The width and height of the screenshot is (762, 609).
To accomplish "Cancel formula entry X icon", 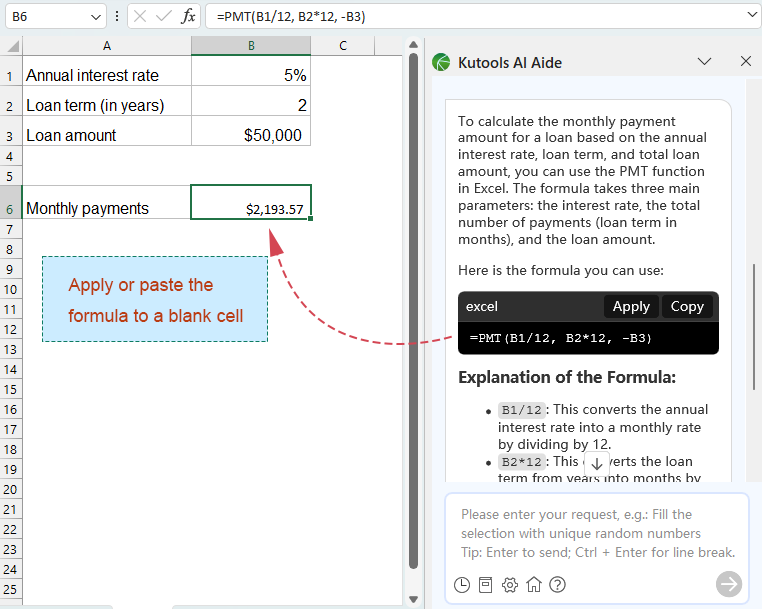I will 140,17.
